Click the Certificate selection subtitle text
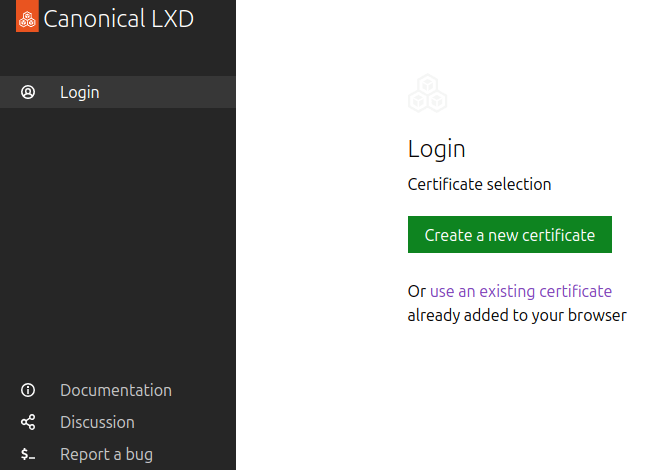This screenshot has width=645, height=470. tap(479, 184)
